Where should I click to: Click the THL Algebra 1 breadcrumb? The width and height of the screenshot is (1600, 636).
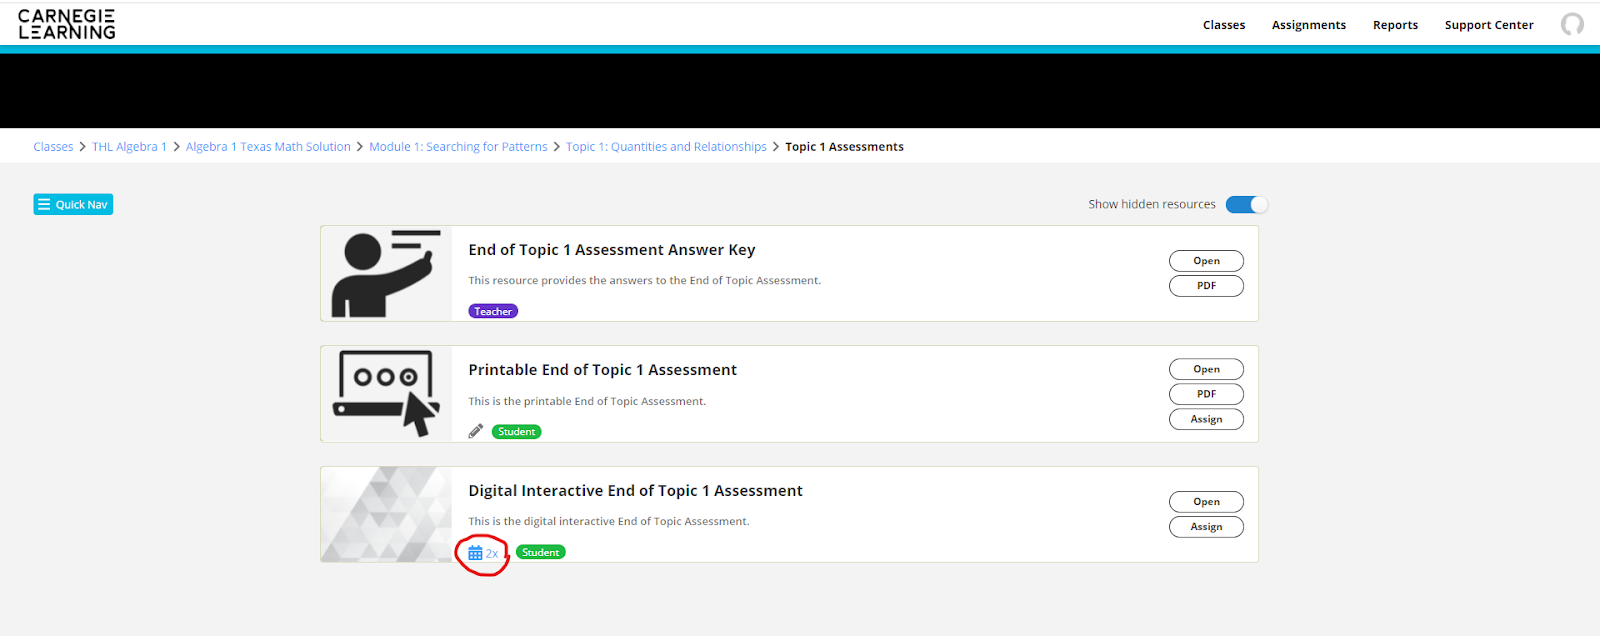pyautogui.click(x=129, y=147)
